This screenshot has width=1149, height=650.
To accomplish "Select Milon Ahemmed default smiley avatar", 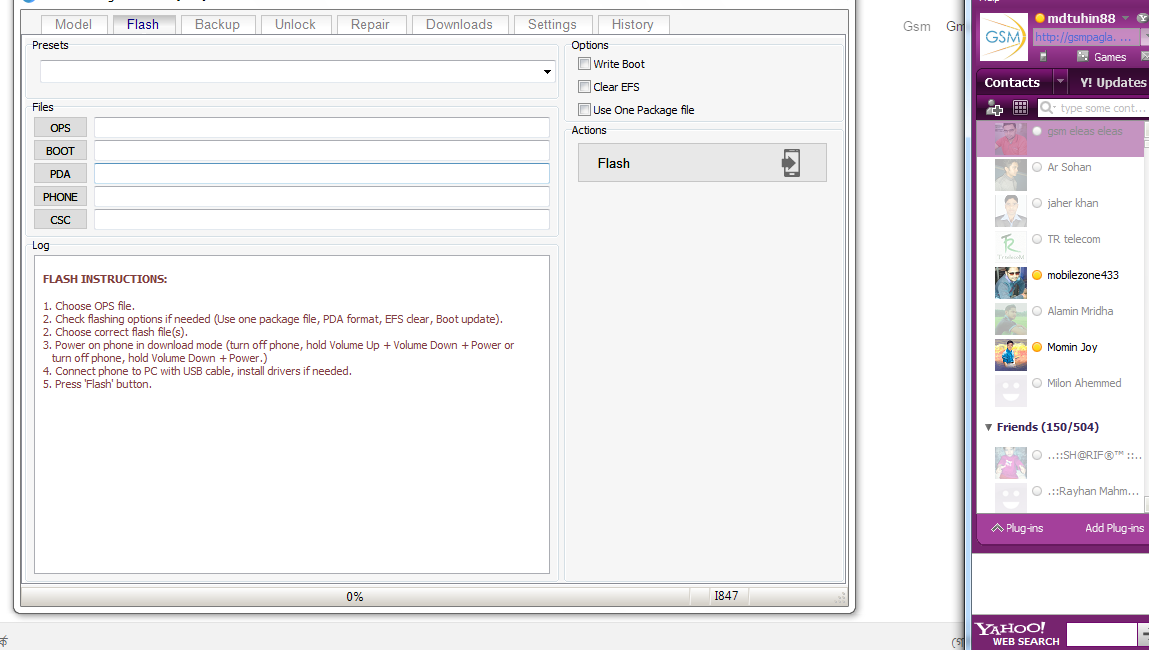I will [x=1011, y=390].
